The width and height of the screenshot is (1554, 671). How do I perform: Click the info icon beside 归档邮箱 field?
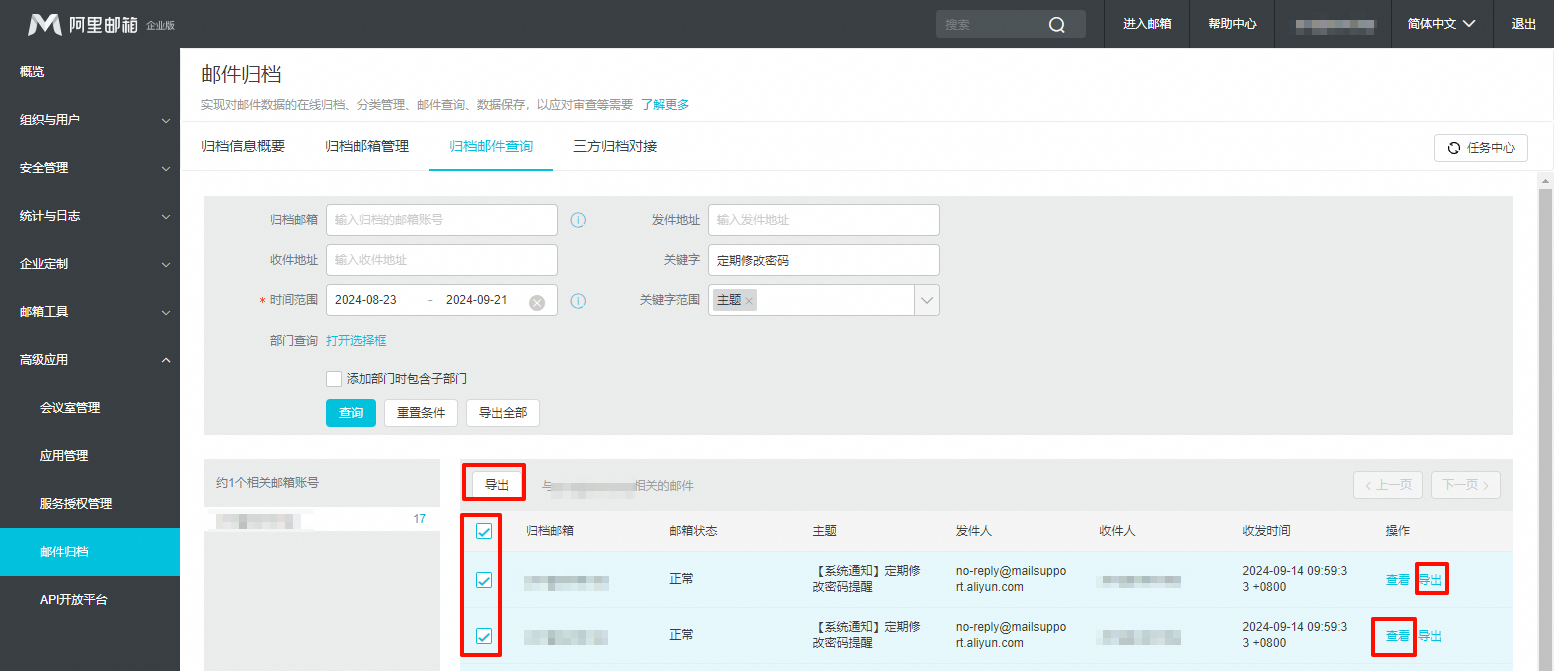pyautogui.click(x=578, y=220)
